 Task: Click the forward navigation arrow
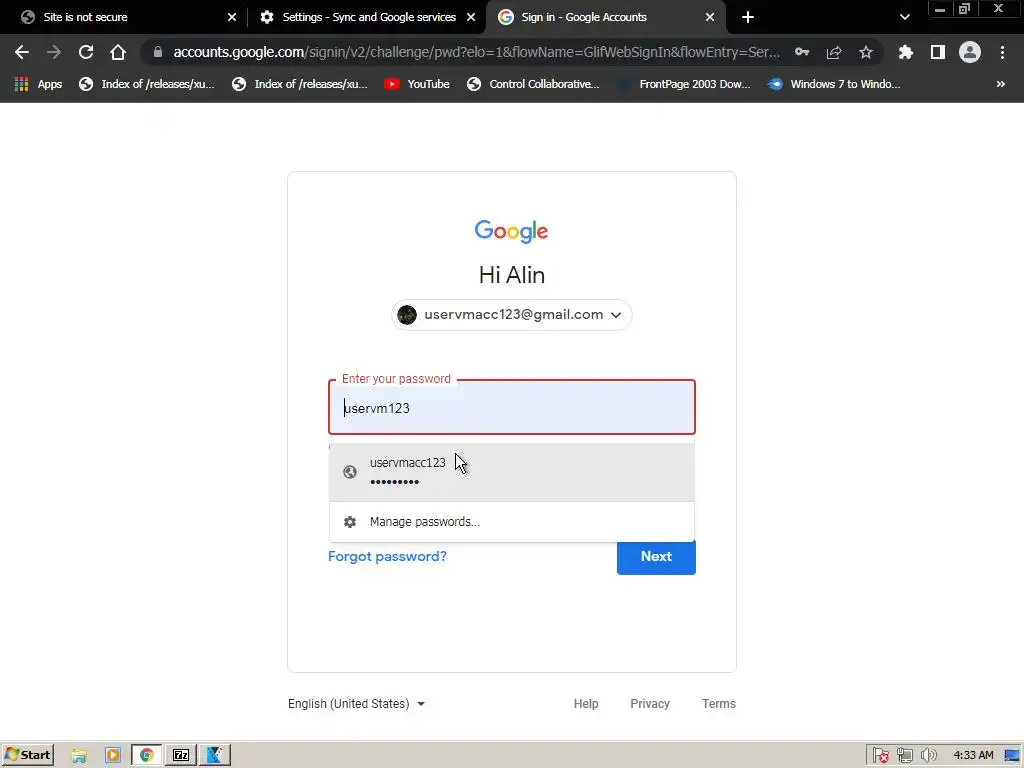pos(54,52)
